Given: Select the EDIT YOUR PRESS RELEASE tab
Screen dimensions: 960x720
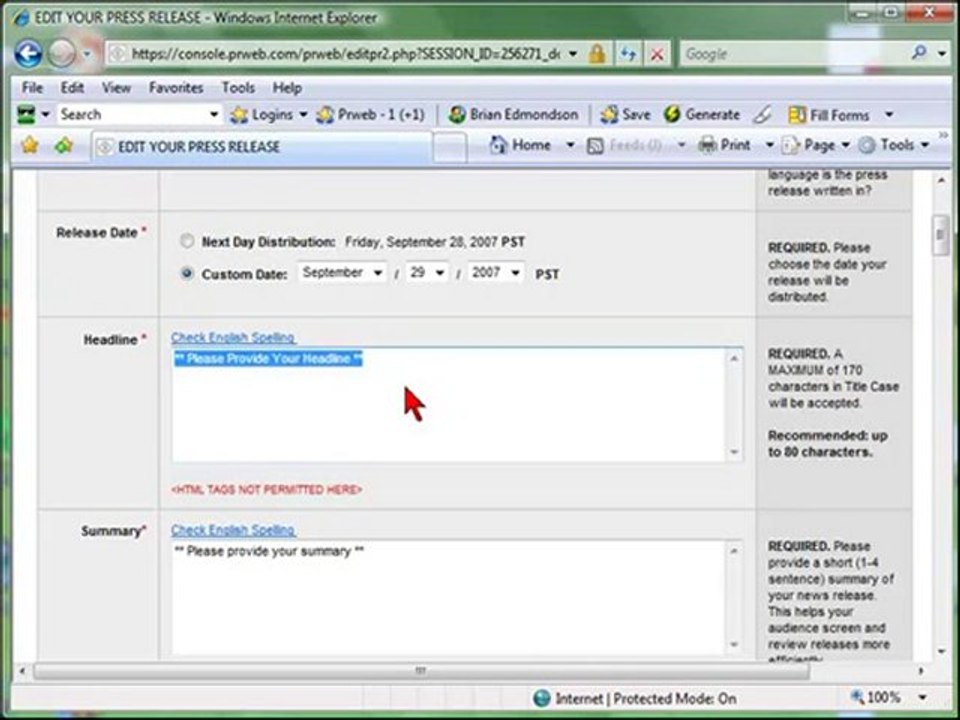Looking at the screenshot, I should tap(261, 147).
